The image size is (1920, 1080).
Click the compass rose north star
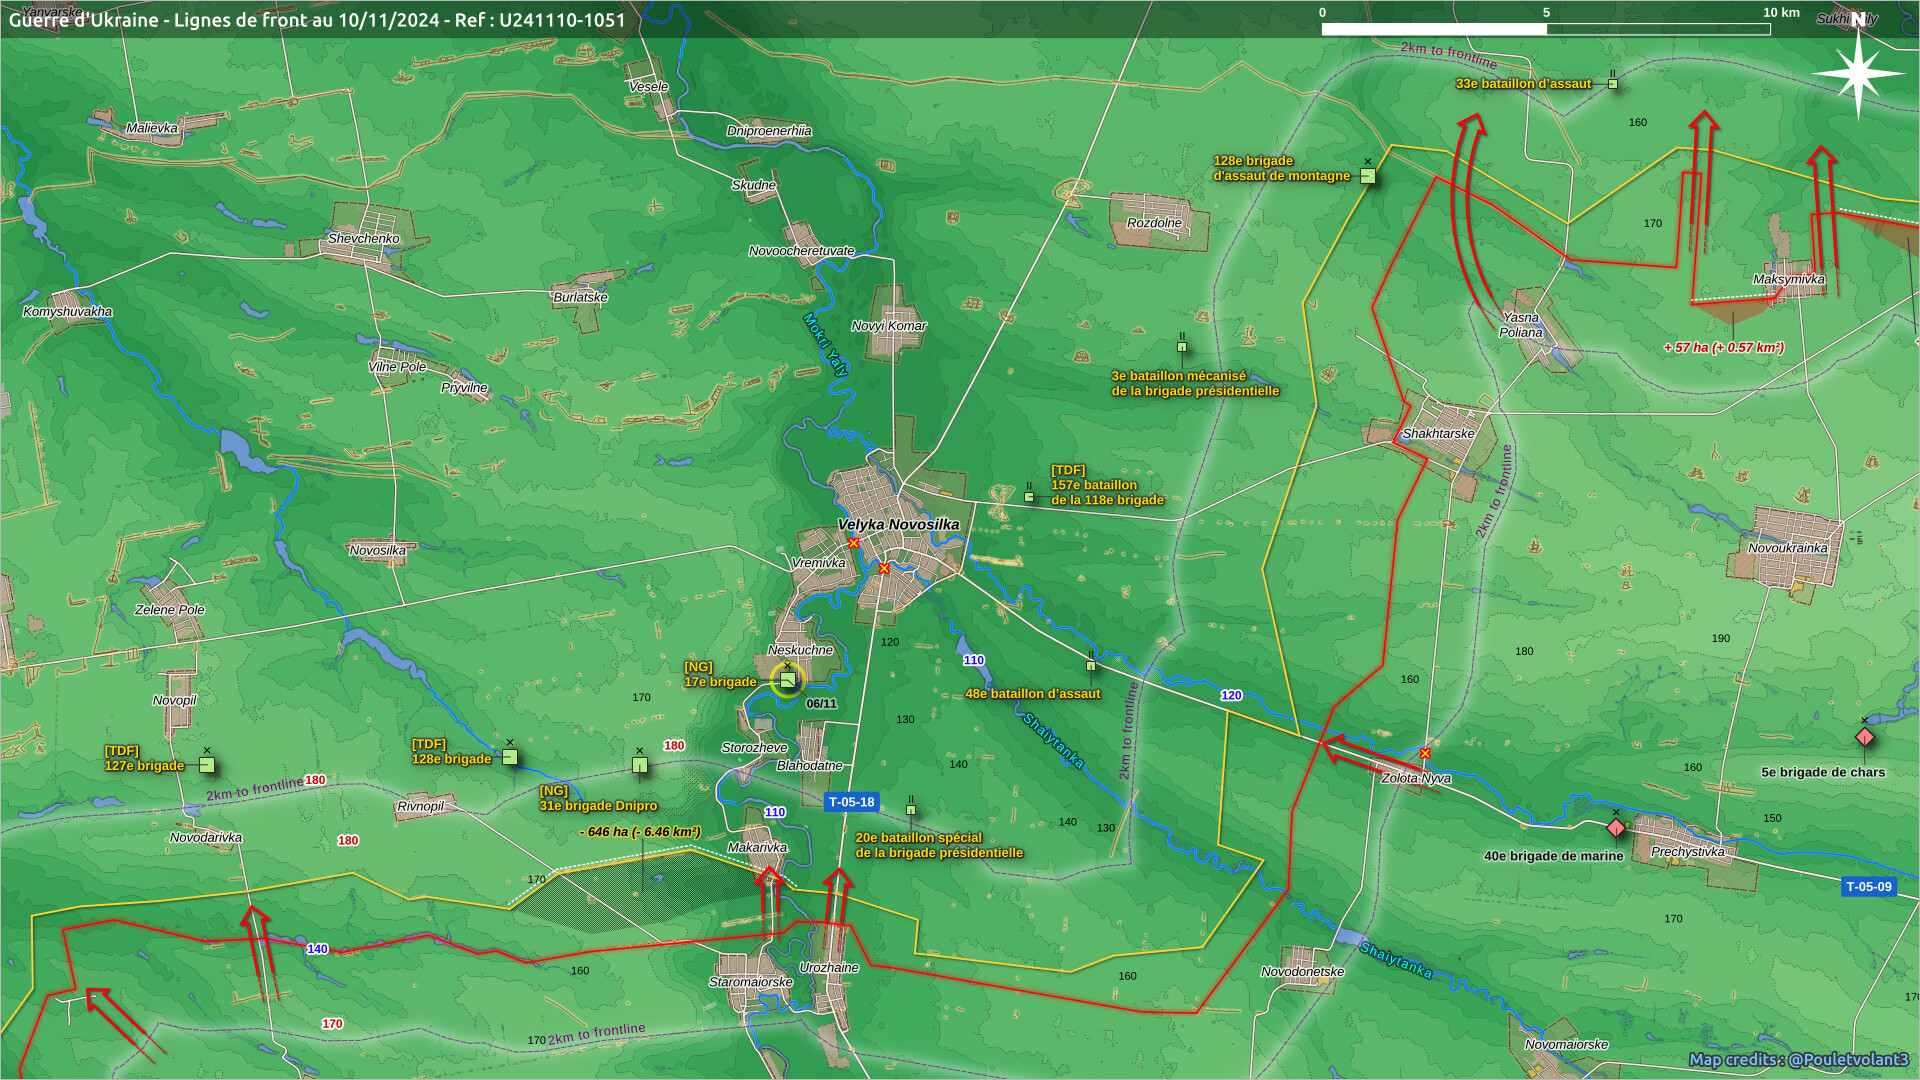[1858, 72]
